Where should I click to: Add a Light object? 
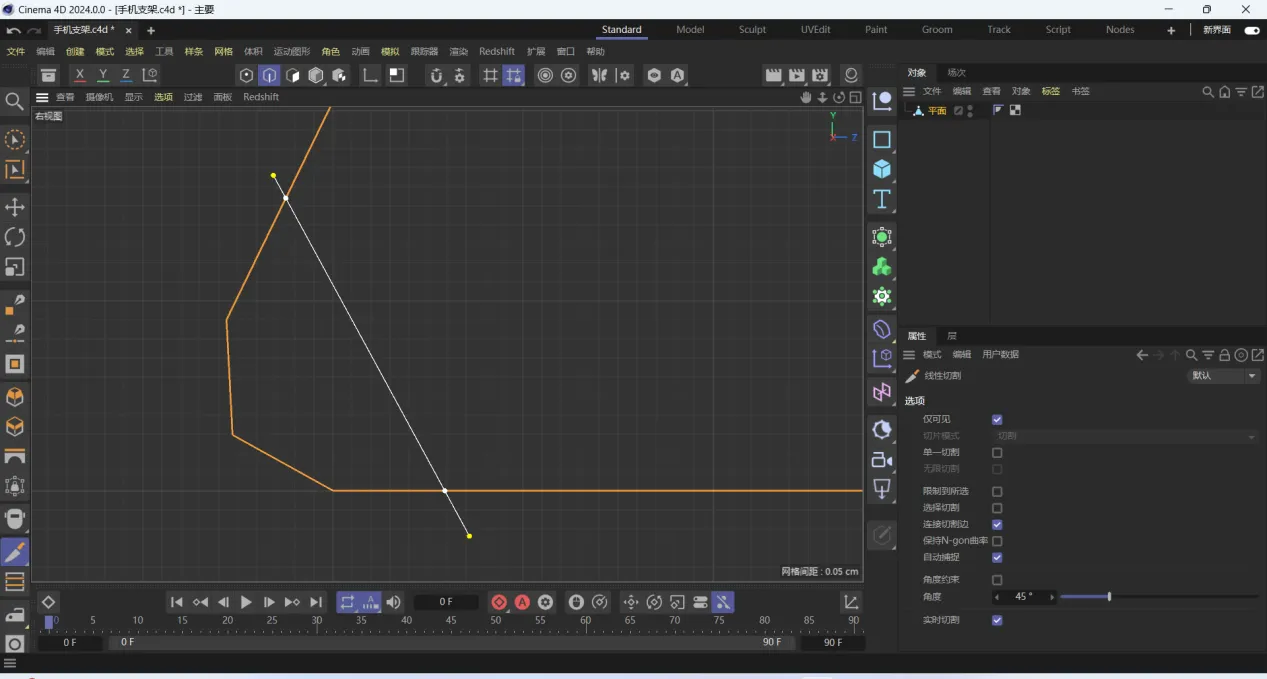[x=882, y=489]
